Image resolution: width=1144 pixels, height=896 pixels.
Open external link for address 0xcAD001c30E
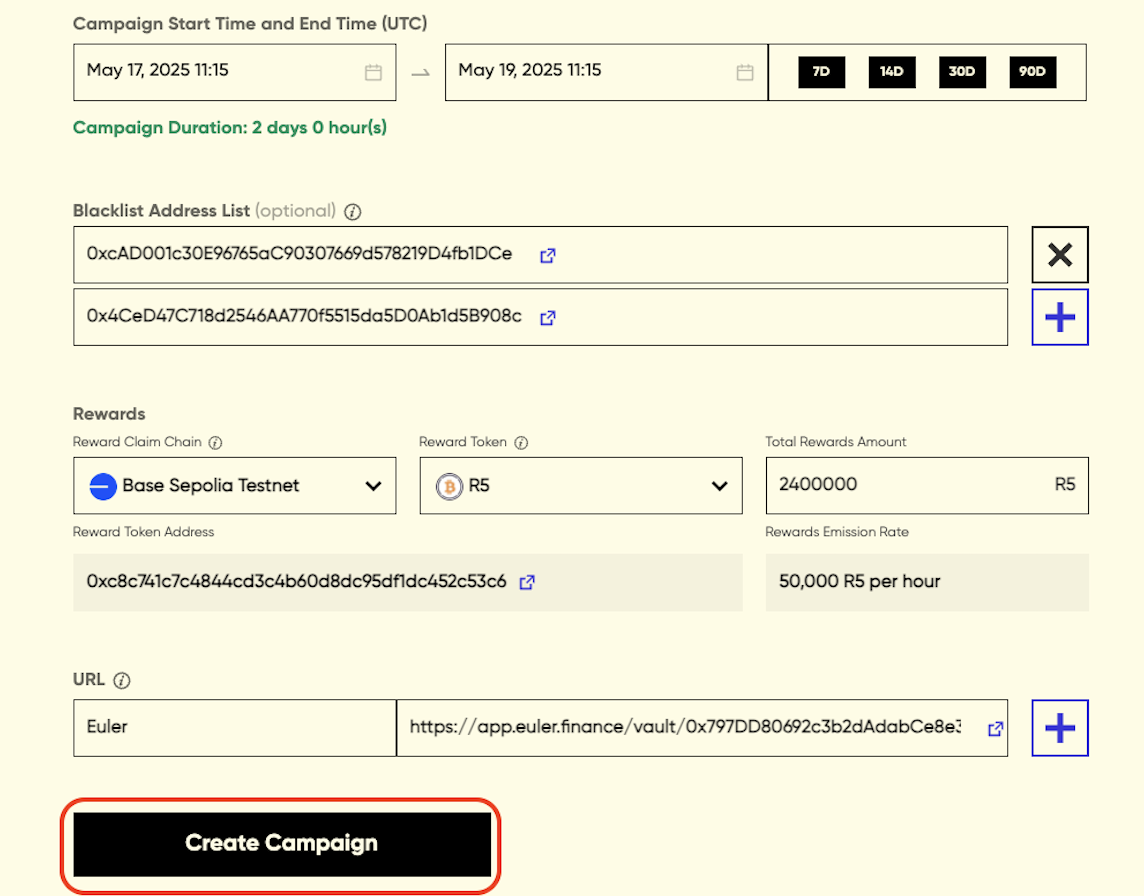click(x=548, y=255)
